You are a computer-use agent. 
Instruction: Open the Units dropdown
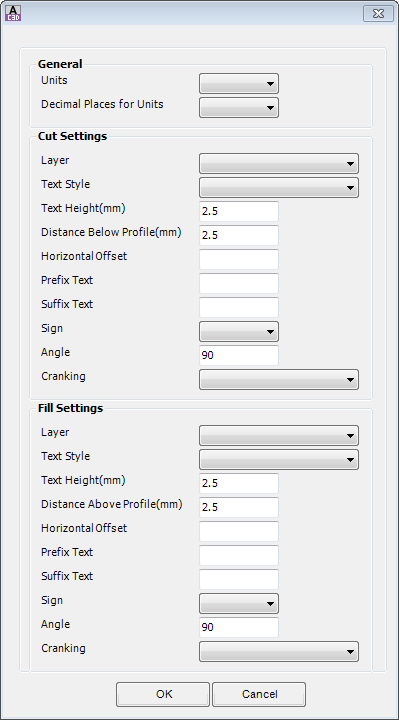[239, 84]
